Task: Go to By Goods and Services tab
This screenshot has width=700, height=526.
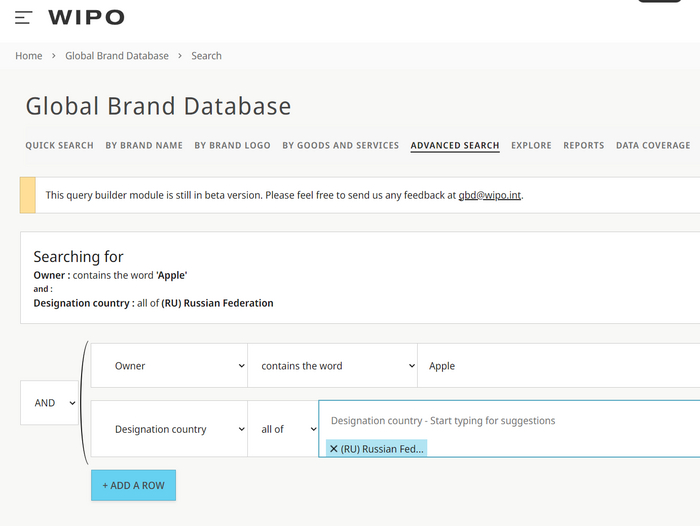Action: point(340,145)
